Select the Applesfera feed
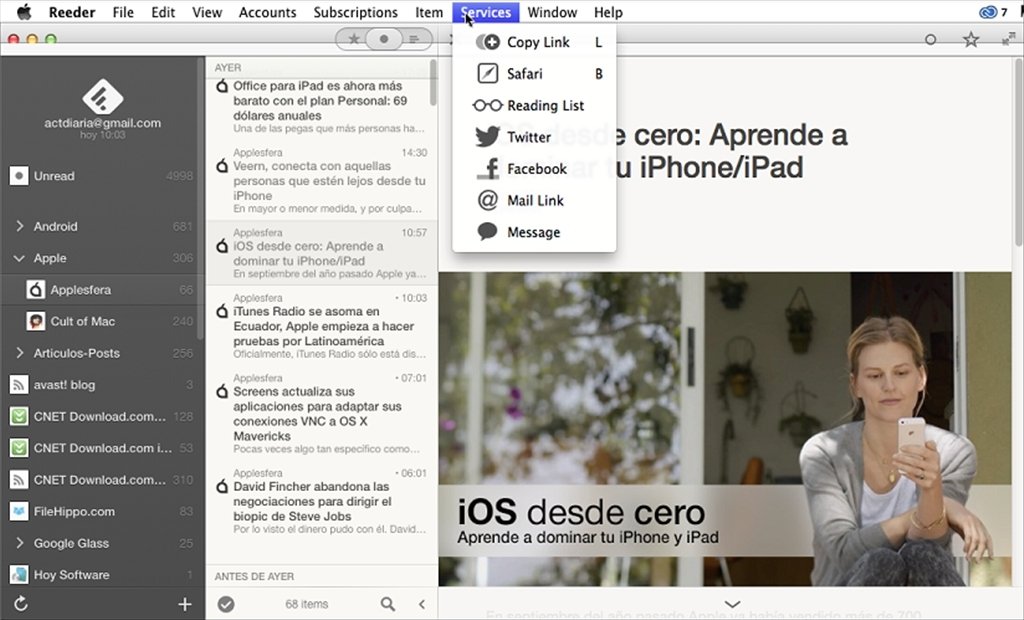This screenshot has height=620, width=1024. pos(103,289)
